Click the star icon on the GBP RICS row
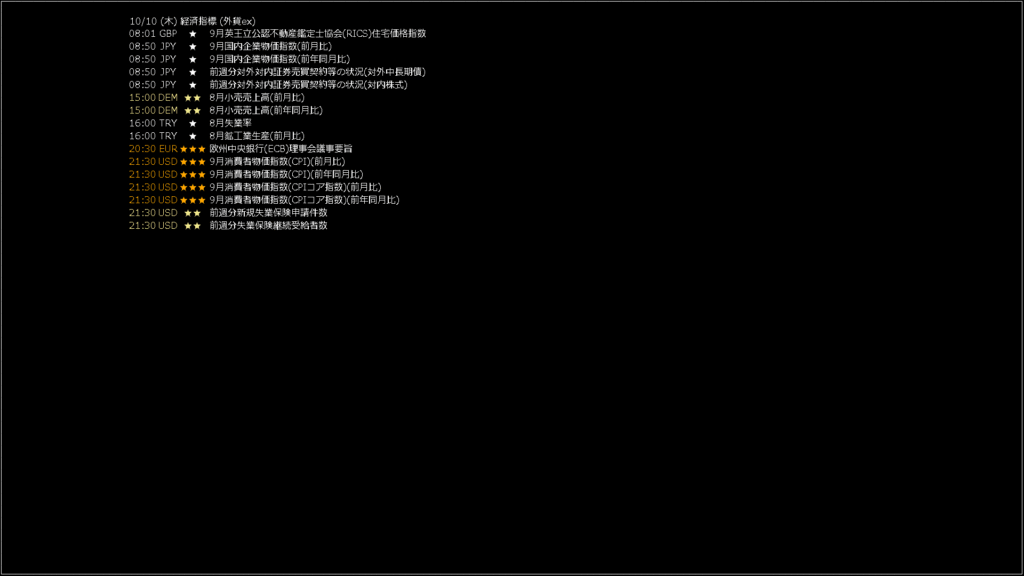 193,34
